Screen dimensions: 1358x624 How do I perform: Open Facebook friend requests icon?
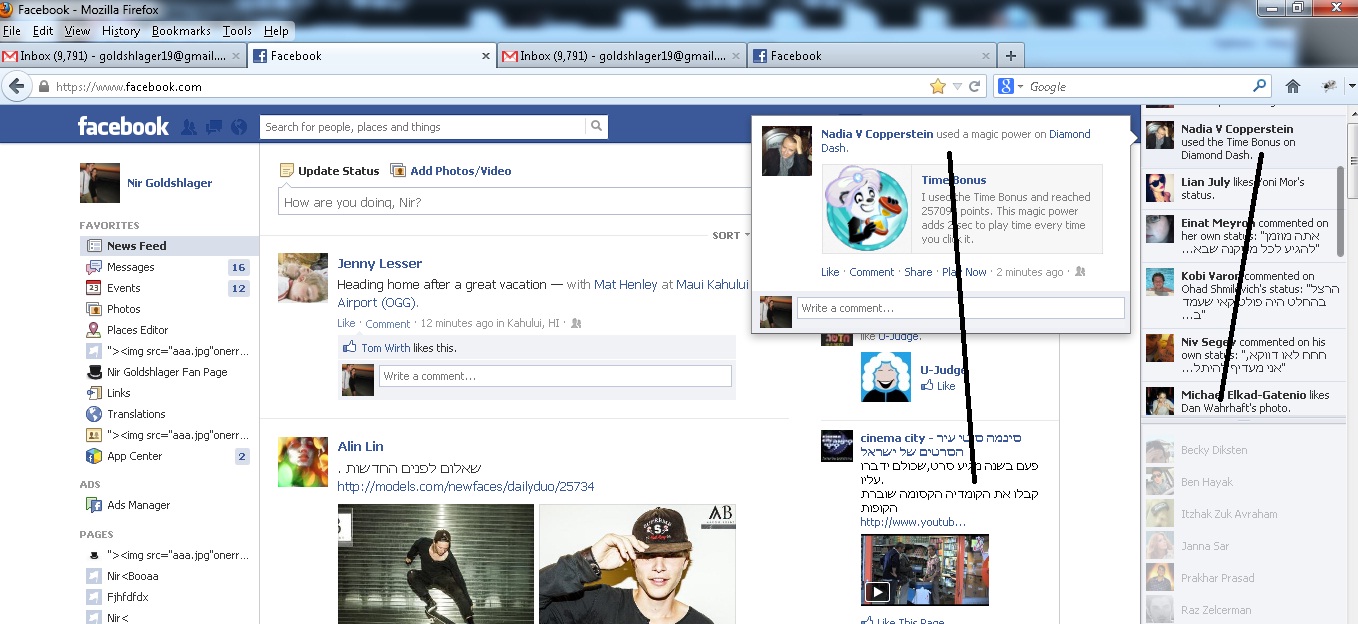point(189,127)
